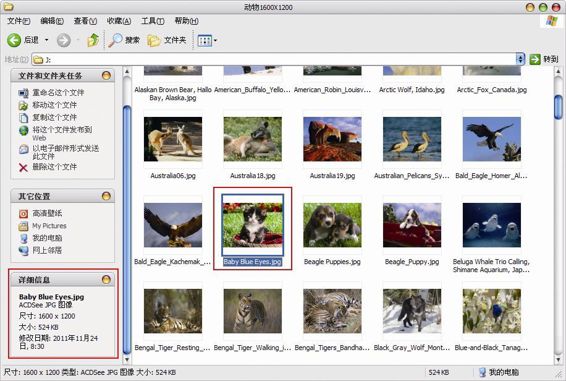This screenshot has width=566, height=381.
Task: Collapse the Other Places panel
Action: pyautogui.click(x=106, y=196)
